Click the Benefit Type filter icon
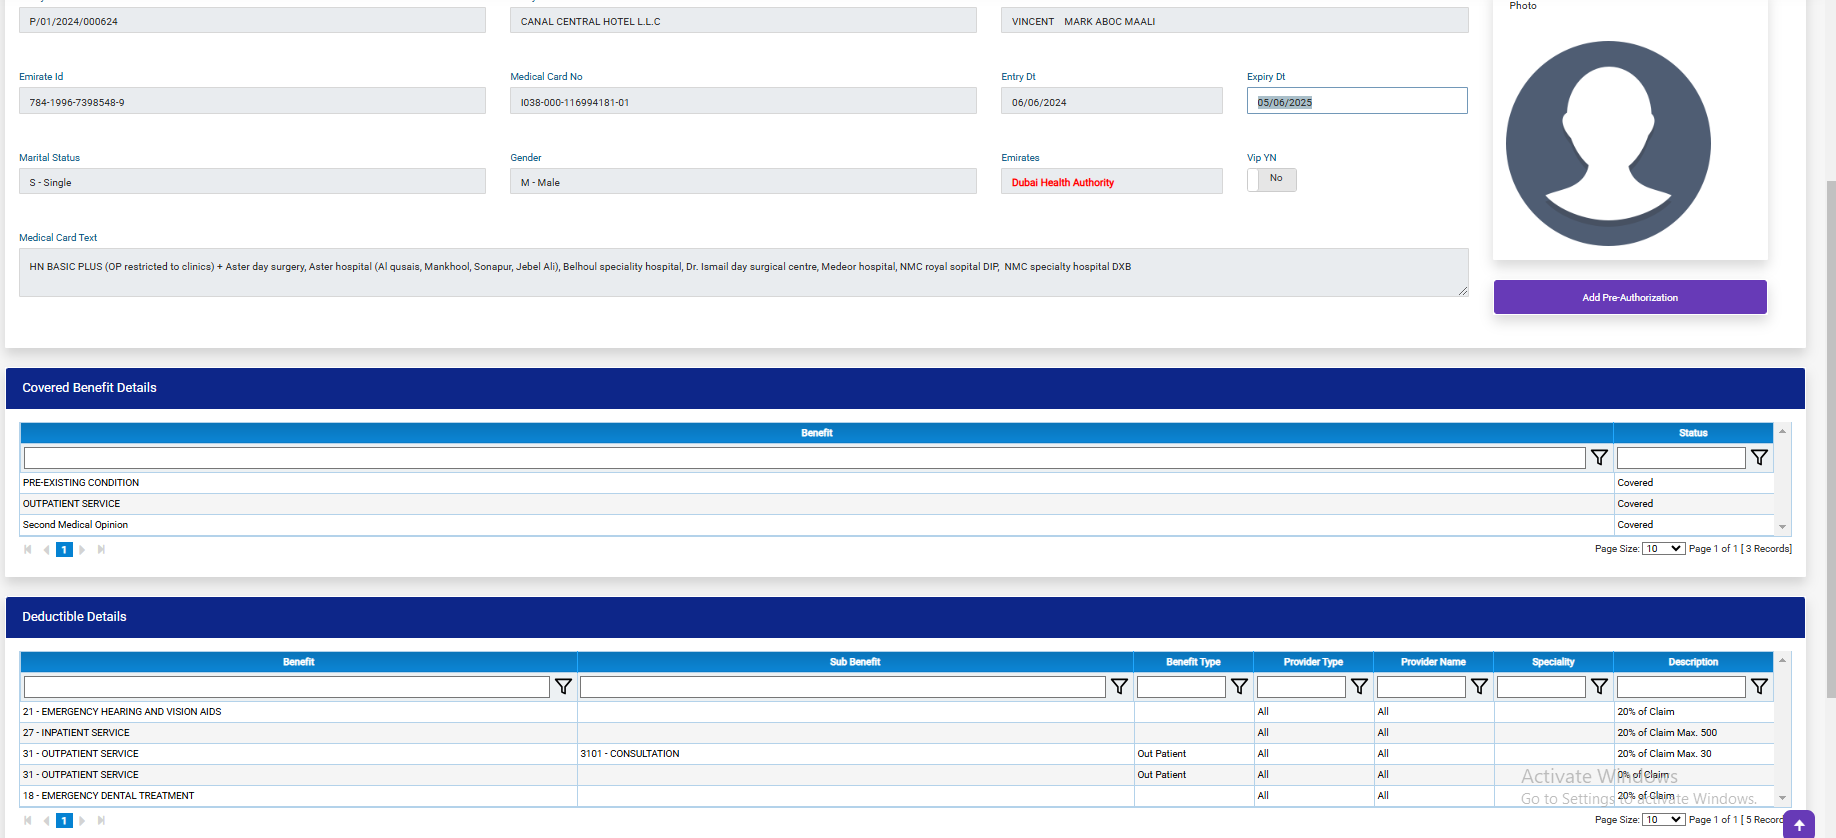 [1239, 687]
